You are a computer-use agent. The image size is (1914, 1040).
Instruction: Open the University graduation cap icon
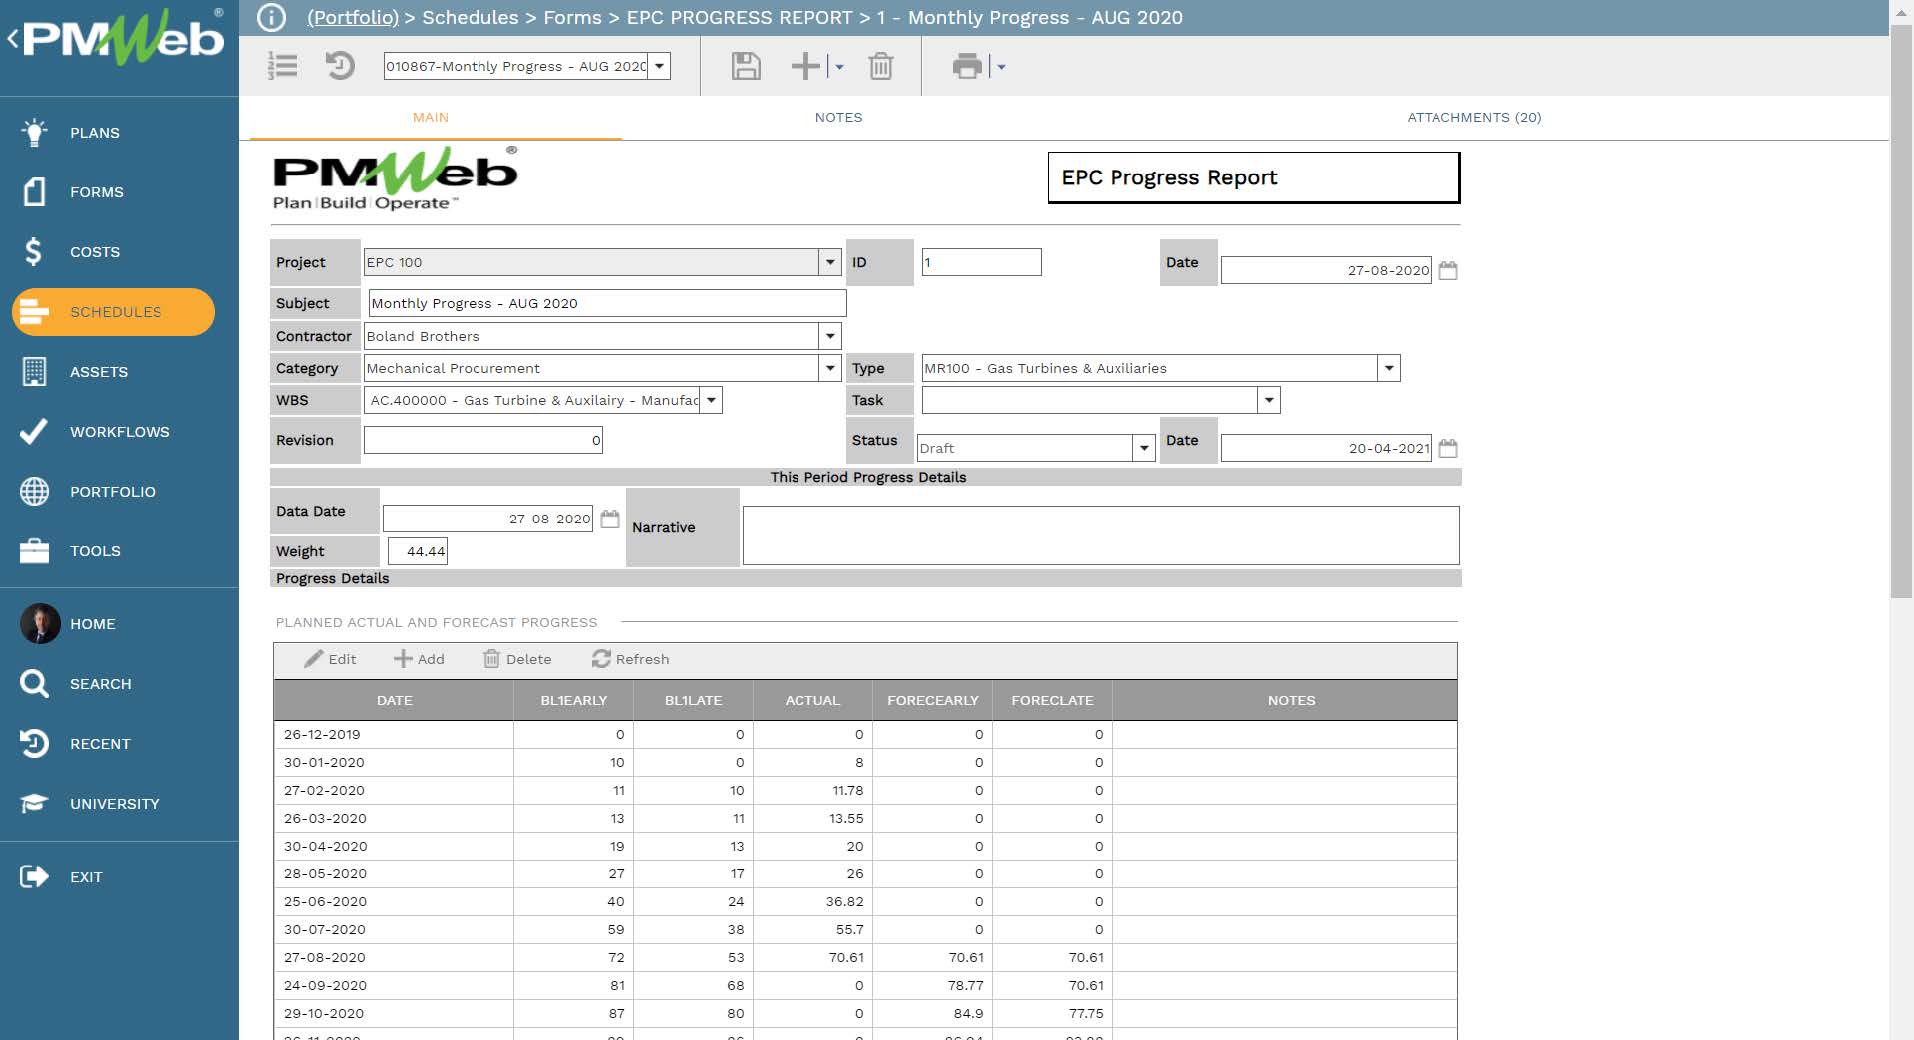coord(34,803)
